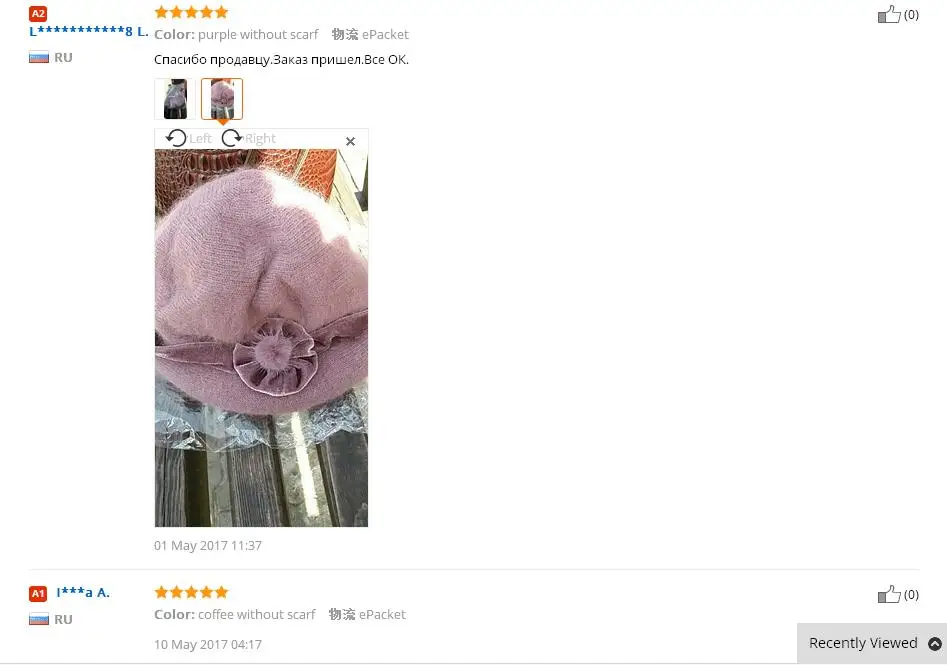Screen dimensions: 947x665
Task: Click the Left rotate label
Action: tap(201, 139)
